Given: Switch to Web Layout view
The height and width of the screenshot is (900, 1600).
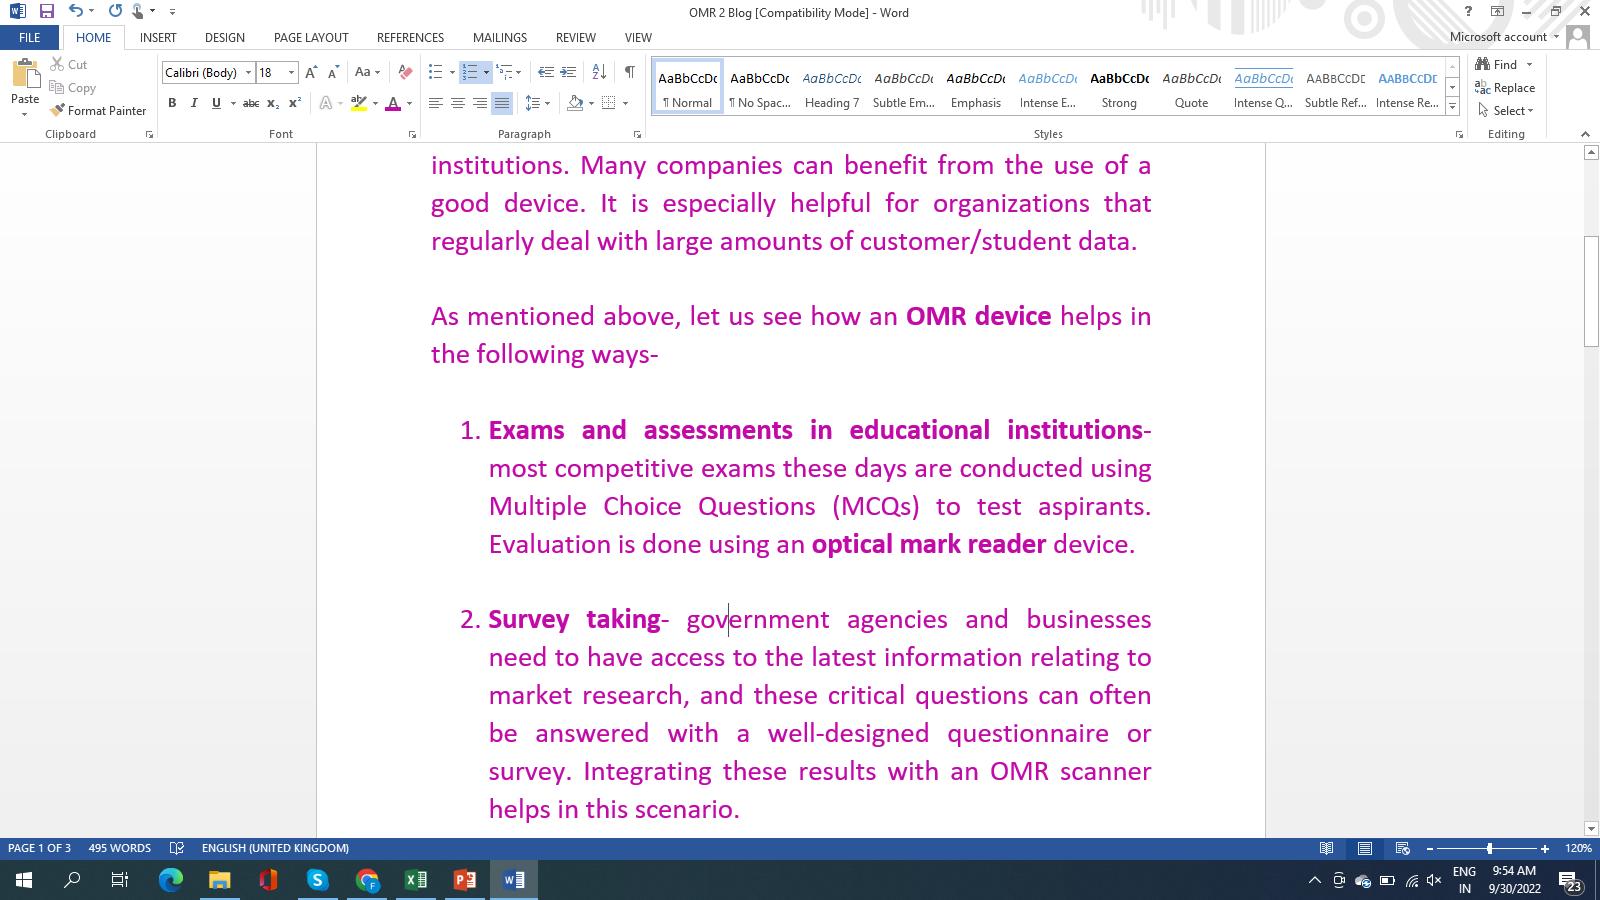Looking at the screenshot, I should (x=1403, y=848).
